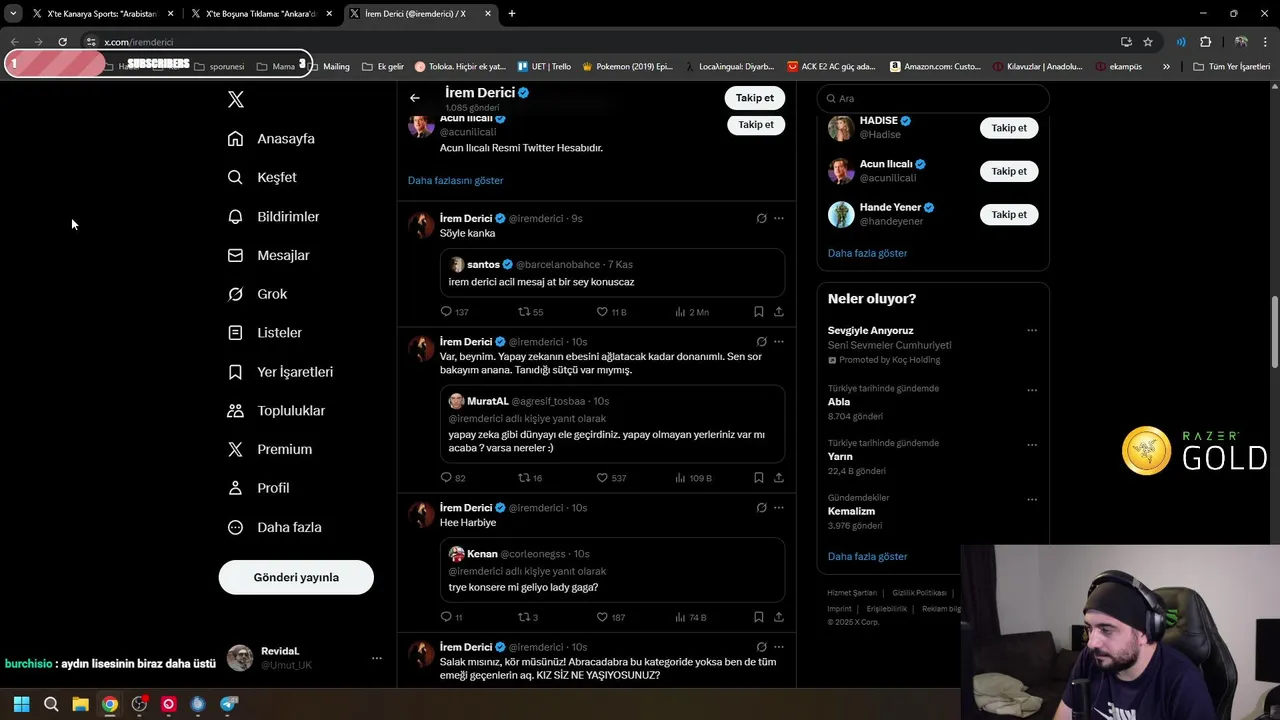Follow Hande Yener in suggestions

coord(1009,214)
